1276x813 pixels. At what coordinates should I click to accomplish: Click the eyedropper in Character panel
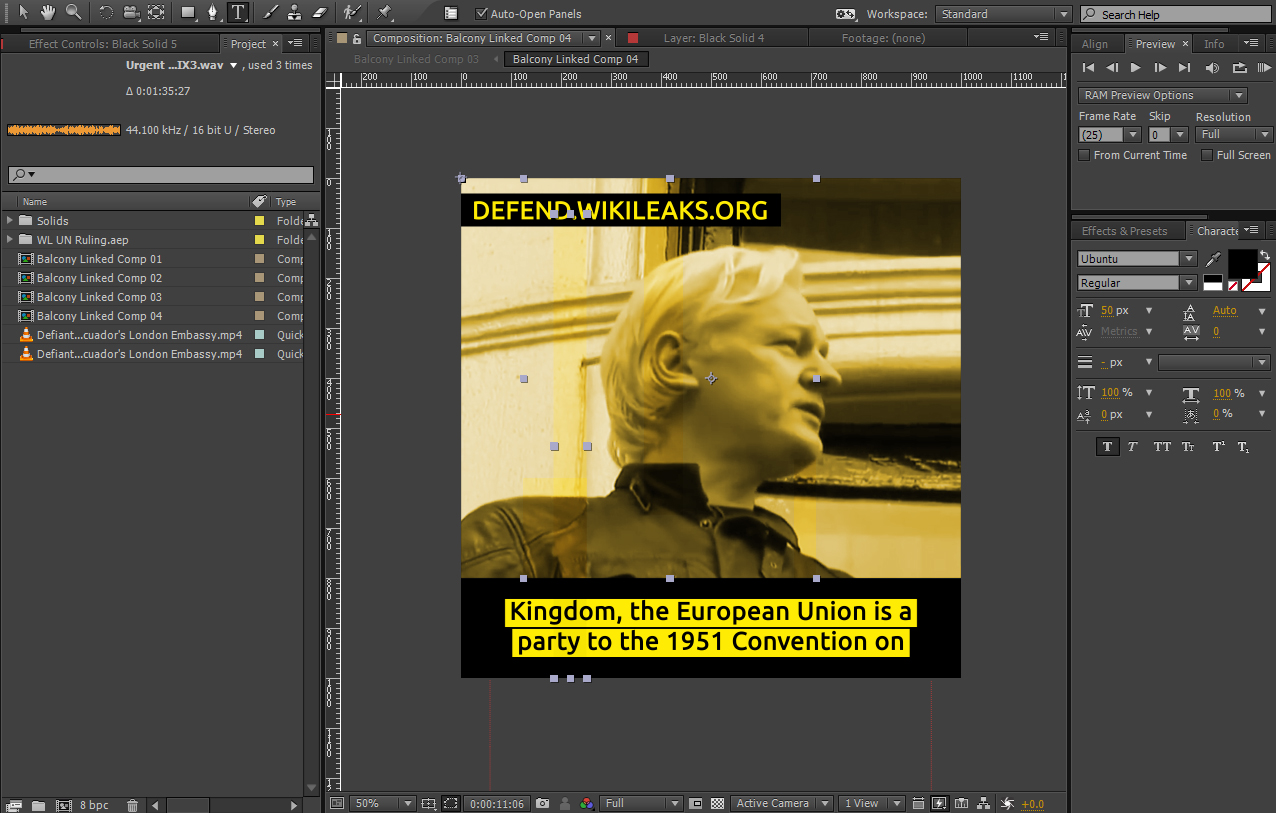[x=1213, y=259]
